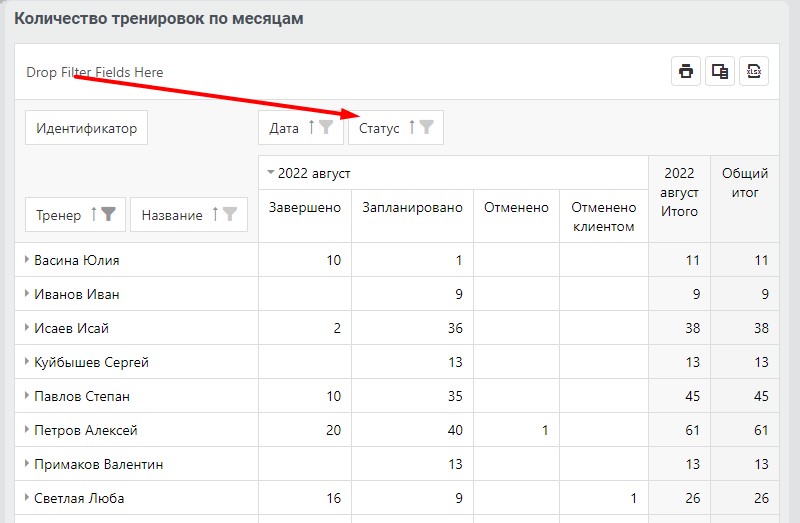This screenshot has height=523, width=800.
Task: Select the Петров Алексей name
Action: [86, 430]
